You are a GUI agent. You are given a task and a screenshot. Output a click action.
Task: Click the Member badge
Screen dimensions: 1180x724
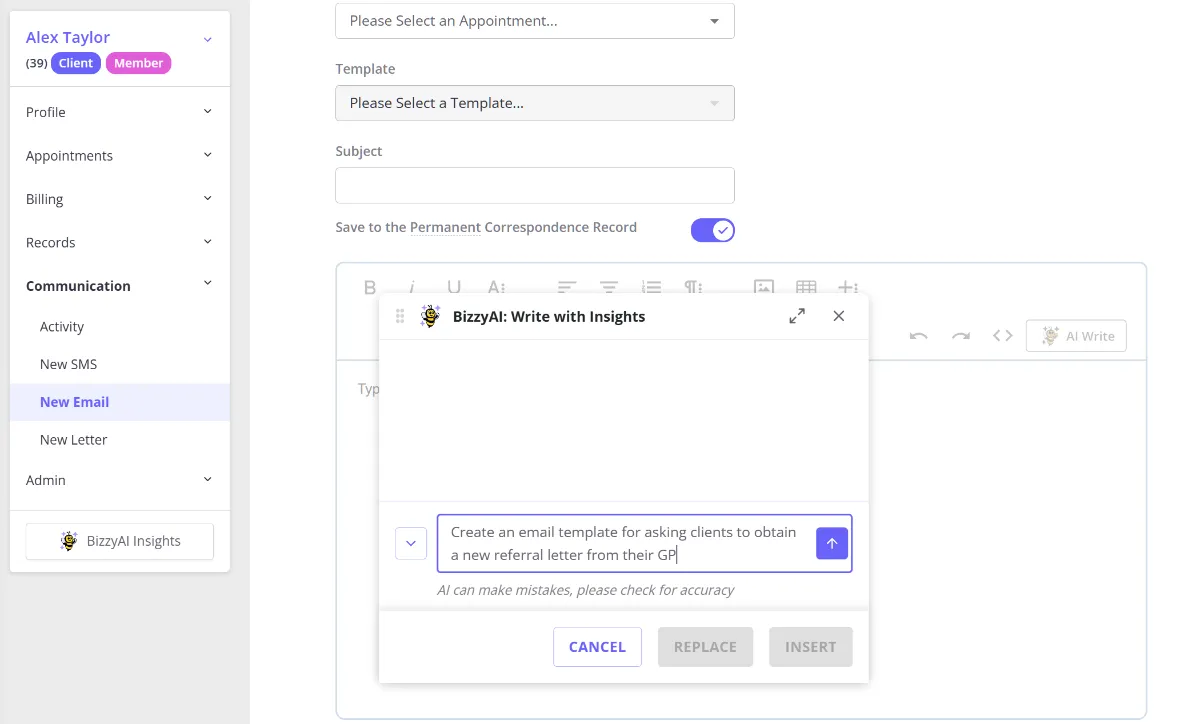(x=138, y=63)
